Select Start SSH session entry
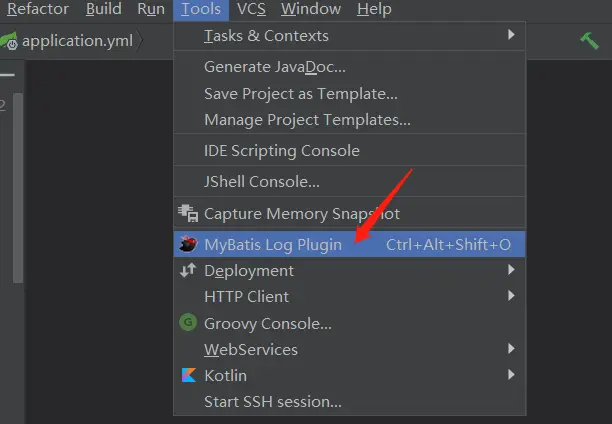Image resolution: width=612 pixels, height=424 pixels. pos(272,402)
